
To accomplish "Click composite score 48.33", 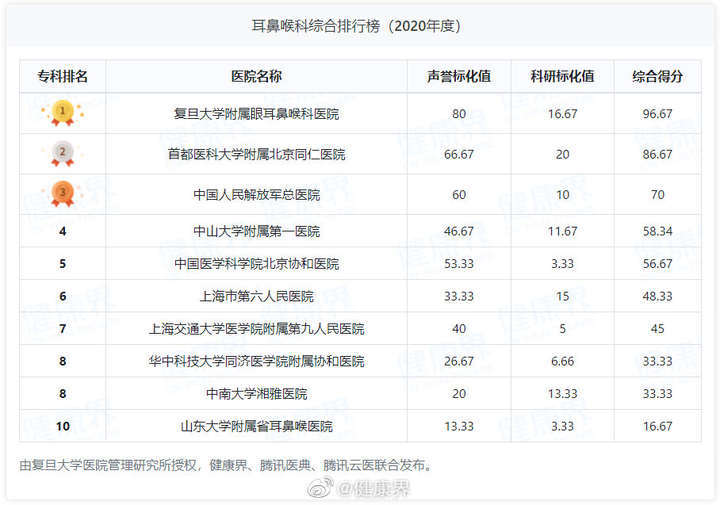I will 658,296.
